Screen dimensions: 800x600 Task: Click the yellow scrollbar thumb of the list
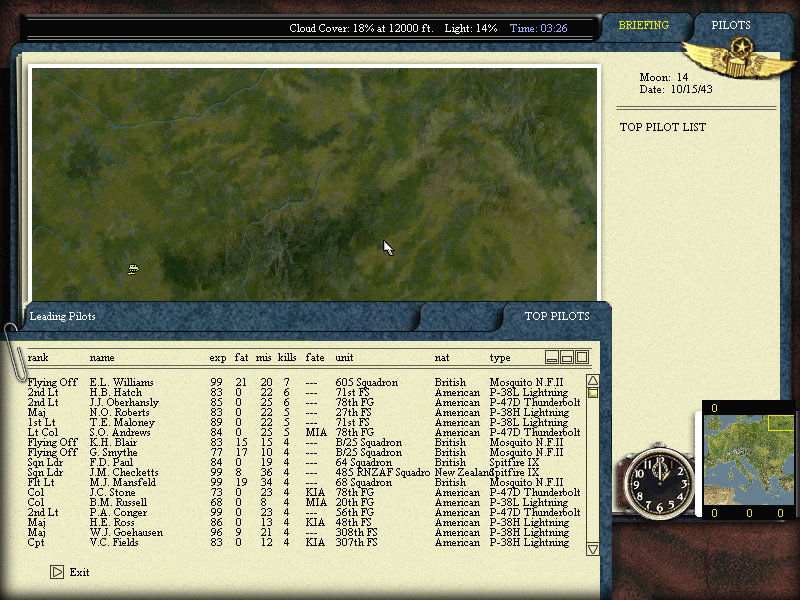[592, 393]
